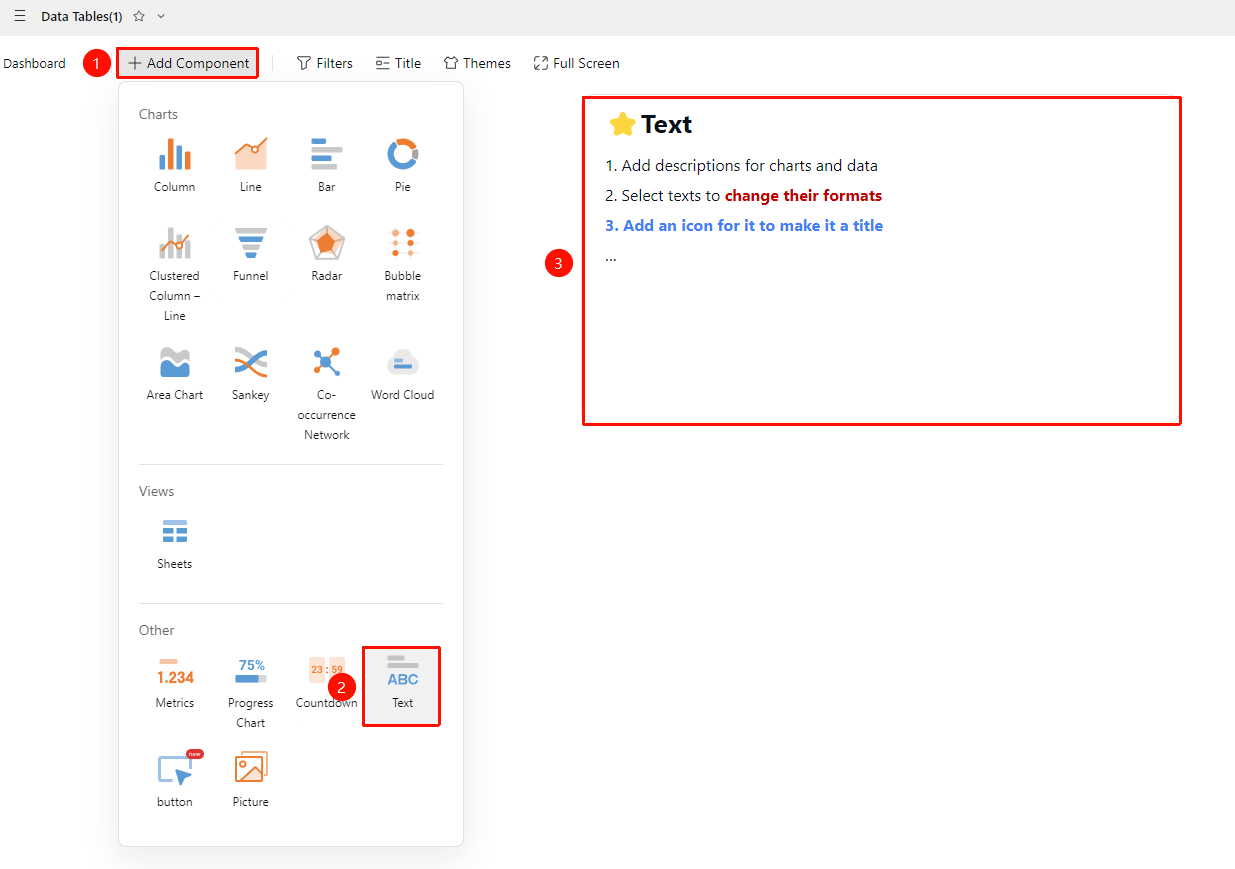Screen dimensions: 1235x869
Task: Insert a Radar chart
Action: coord(327,254)
